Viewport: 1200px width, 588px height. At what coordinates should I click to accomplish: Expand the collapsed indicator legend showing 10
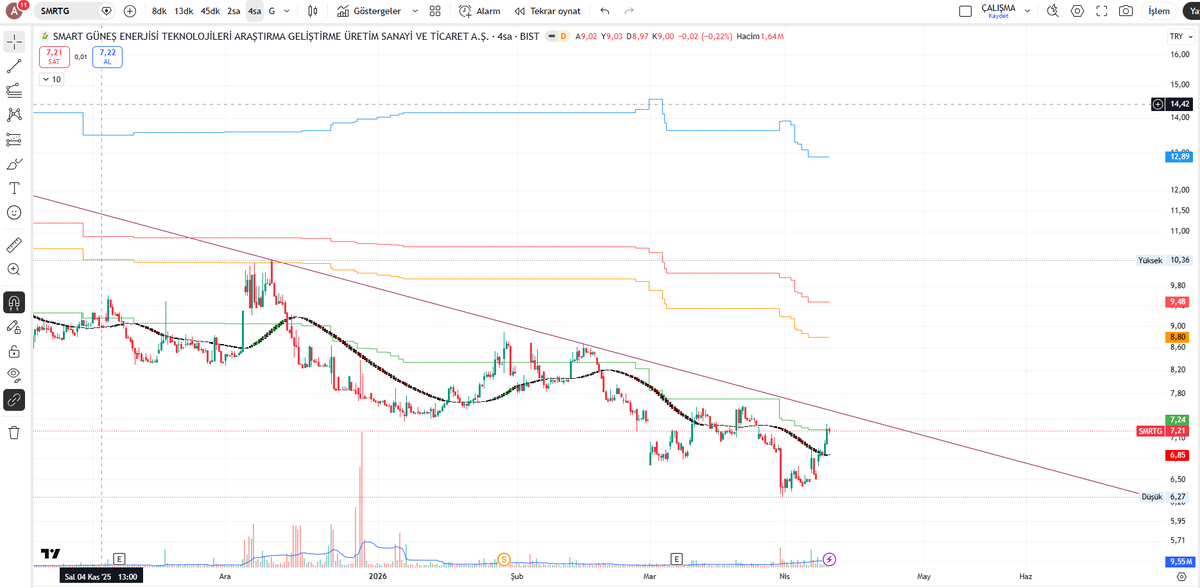(x=51, y=79)
